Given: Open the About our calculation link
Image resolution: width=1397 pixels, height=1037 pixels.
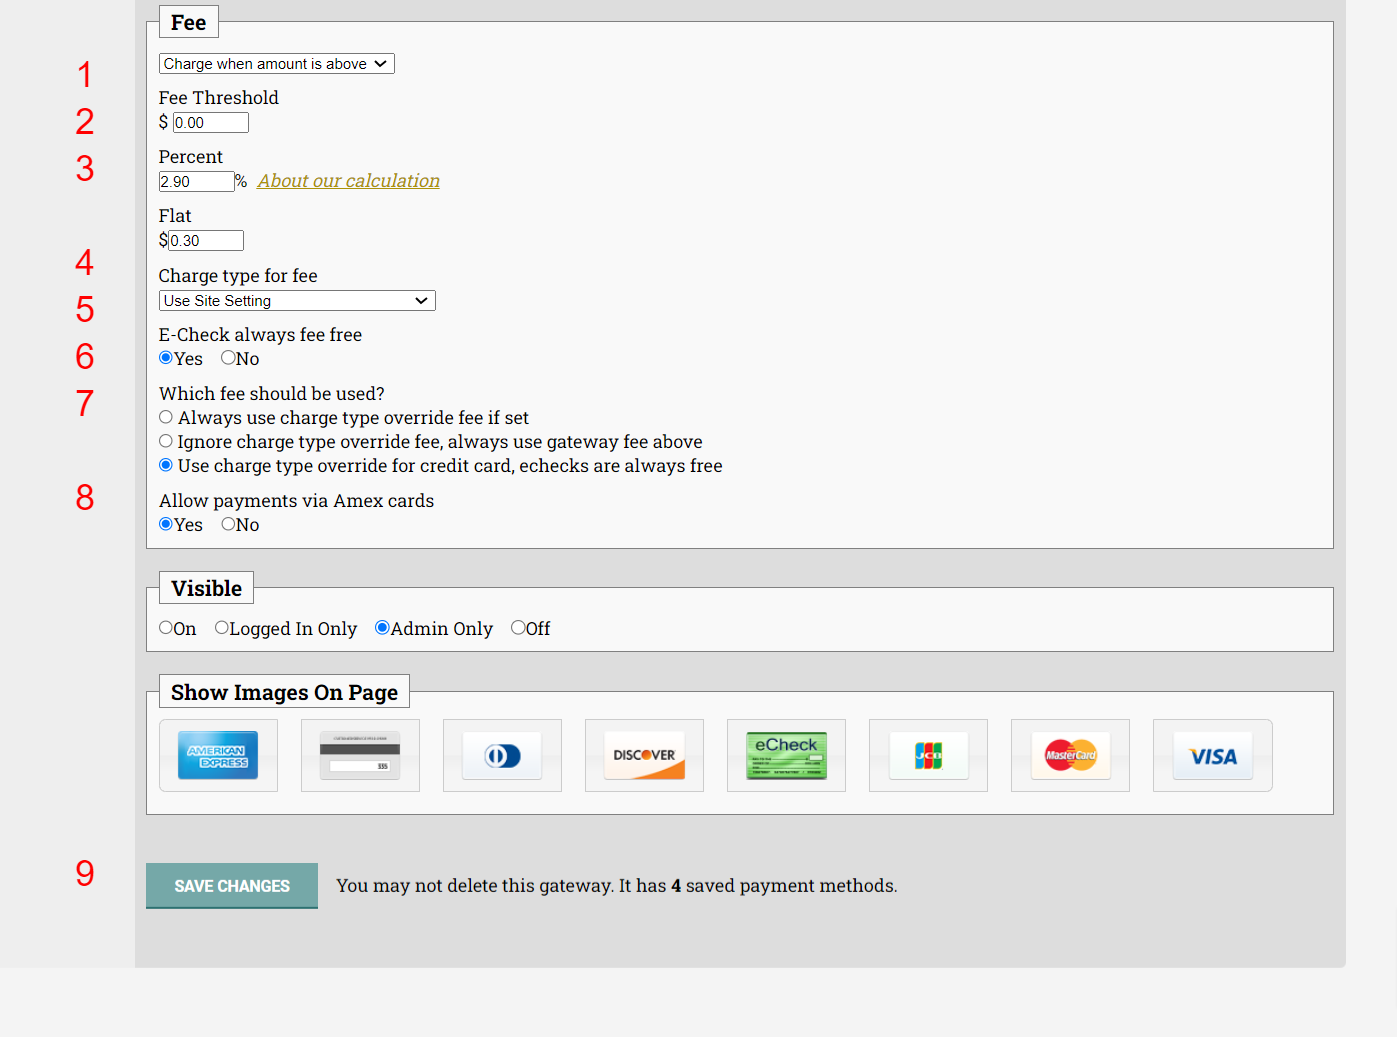Looking at the screenshot, I should pyautogui.click(x=348, y=180).
